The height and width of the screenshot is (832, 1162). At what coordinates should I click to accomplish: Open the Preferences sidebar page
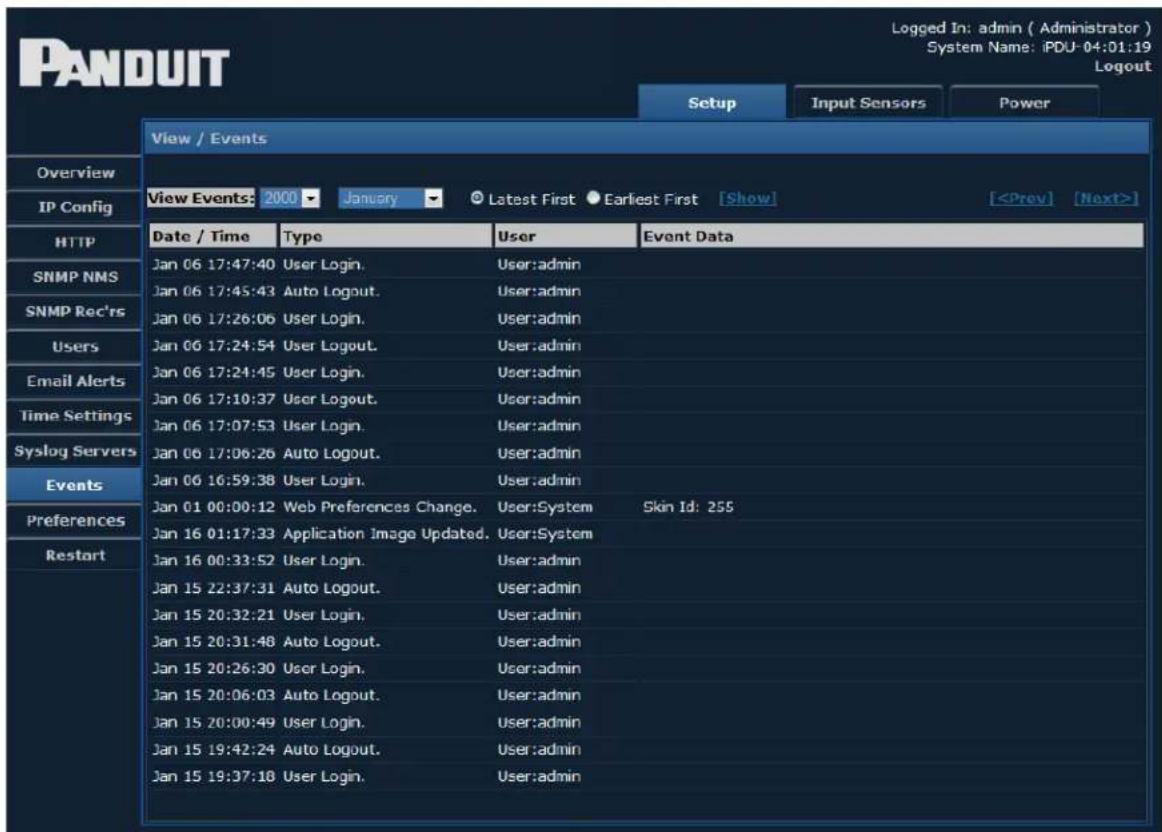pos(75,521)
